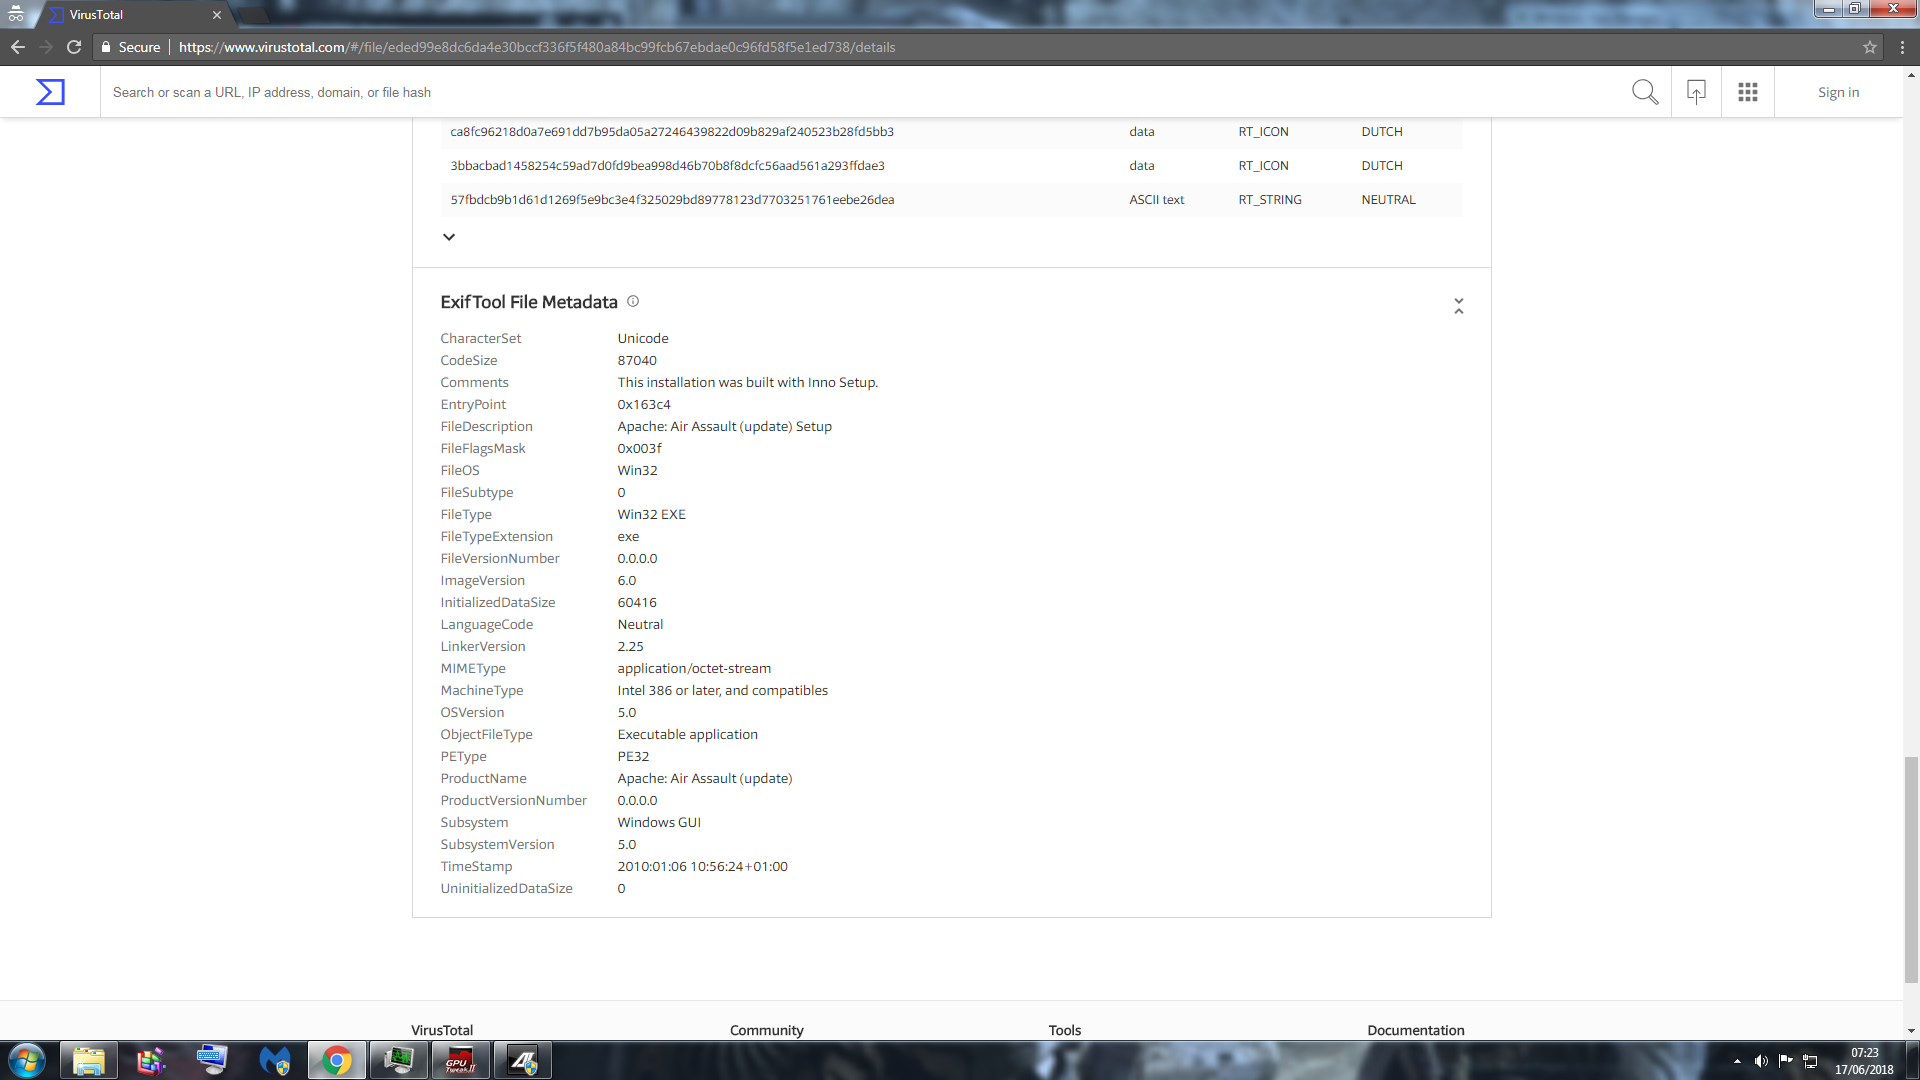Click the ExifTool info icon

pos(633,301)
